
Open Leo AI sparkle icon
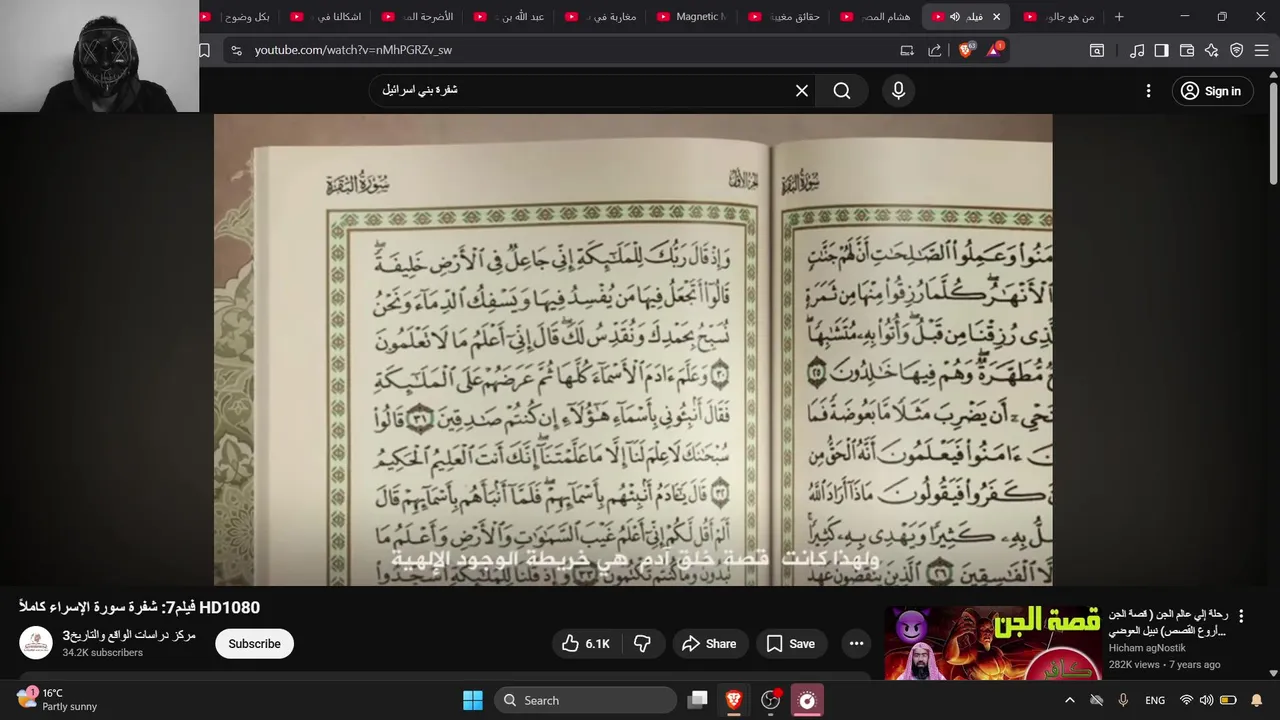click(1212, 50)
